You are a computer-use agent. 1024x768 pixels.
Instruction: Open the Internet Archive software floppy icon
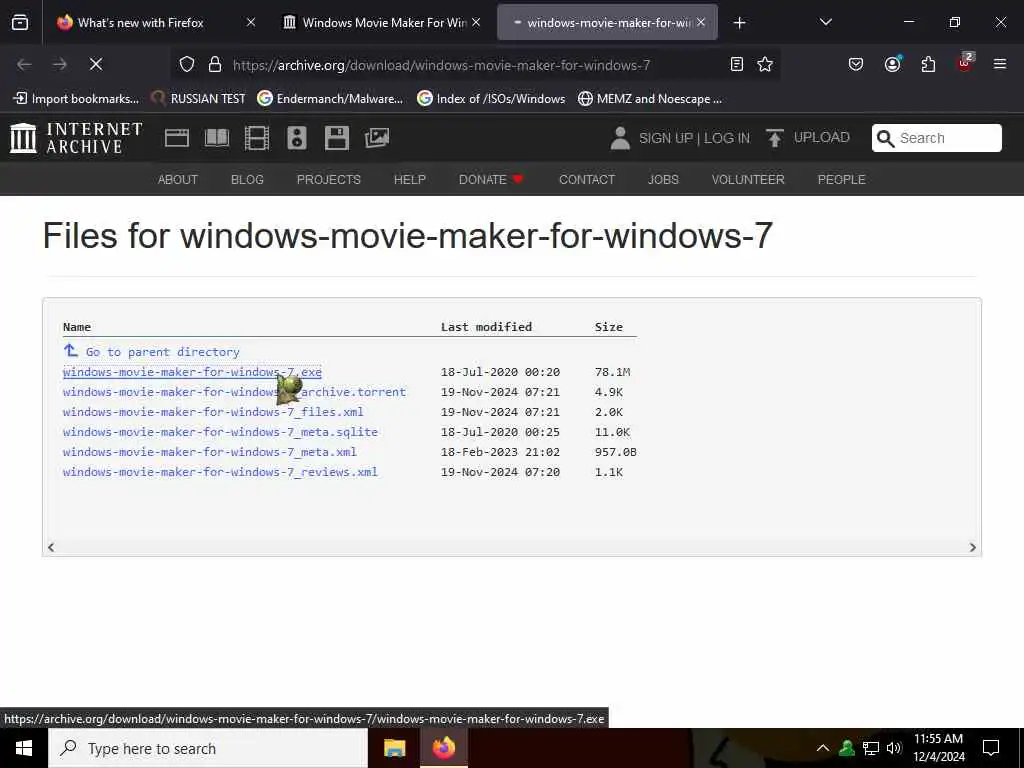[336, 138]
